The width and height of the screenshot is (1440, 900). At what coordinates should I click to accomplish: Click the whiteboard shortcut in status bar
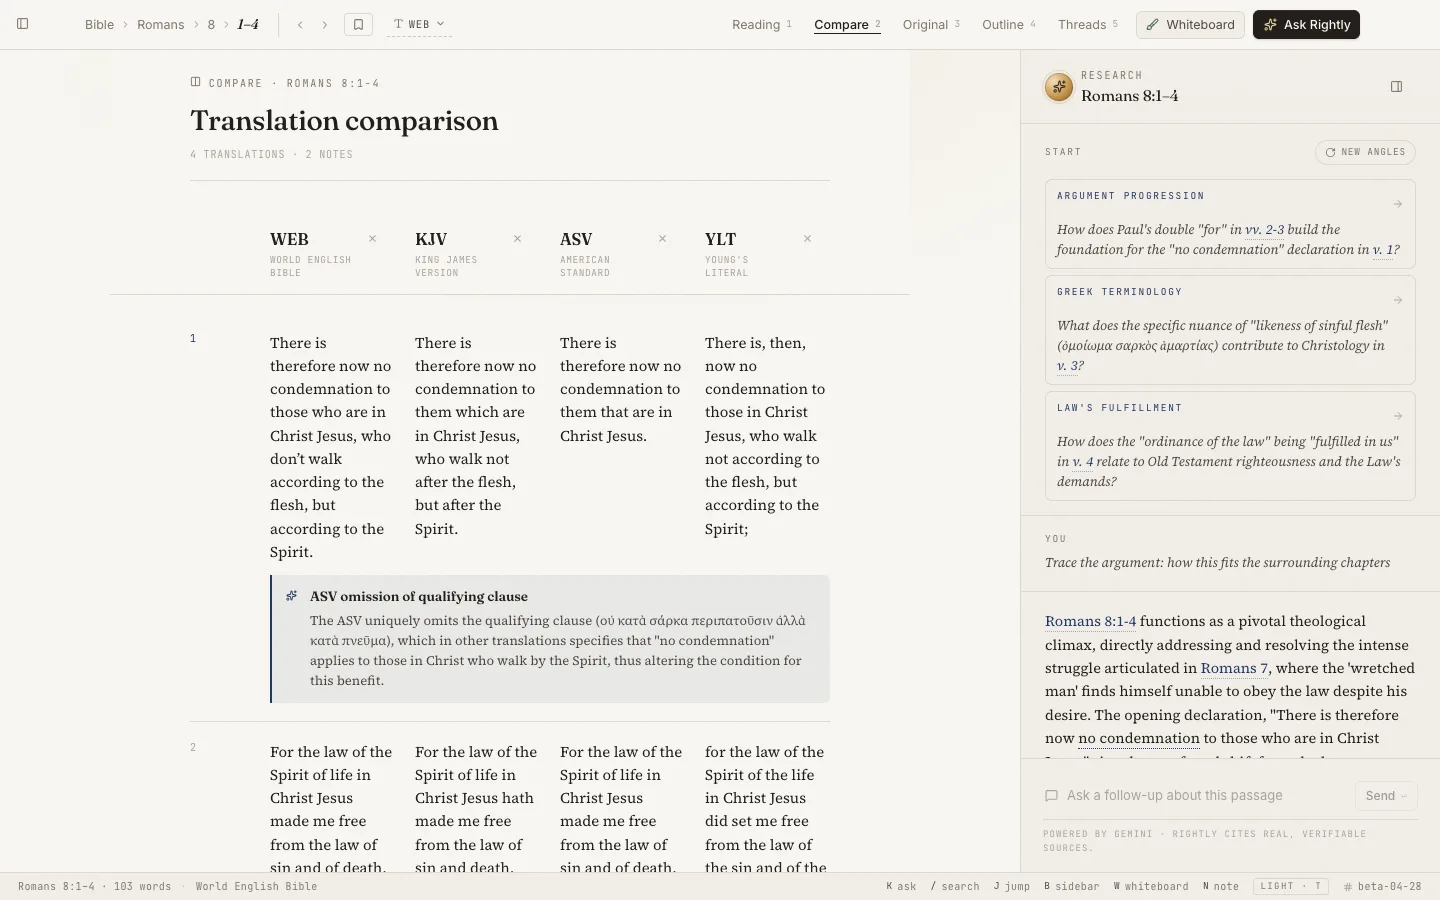(x=1151, y=886)
